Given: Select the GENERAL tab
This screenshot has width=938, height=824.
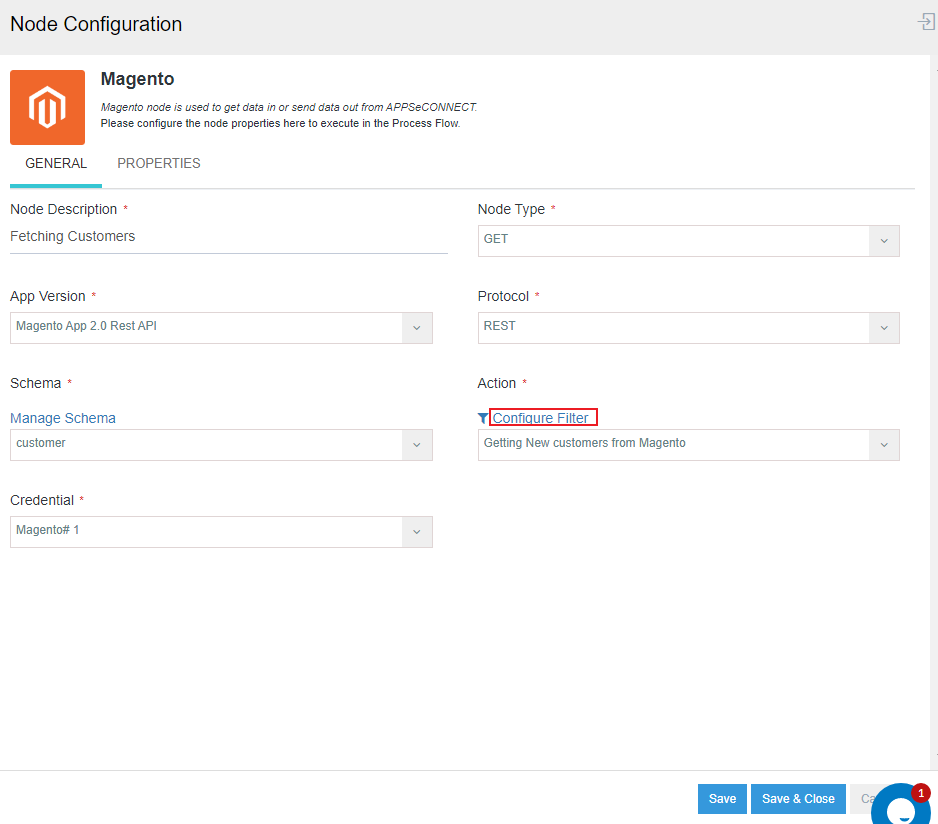Looking at the screenshot, I should [x=56, y=164].
